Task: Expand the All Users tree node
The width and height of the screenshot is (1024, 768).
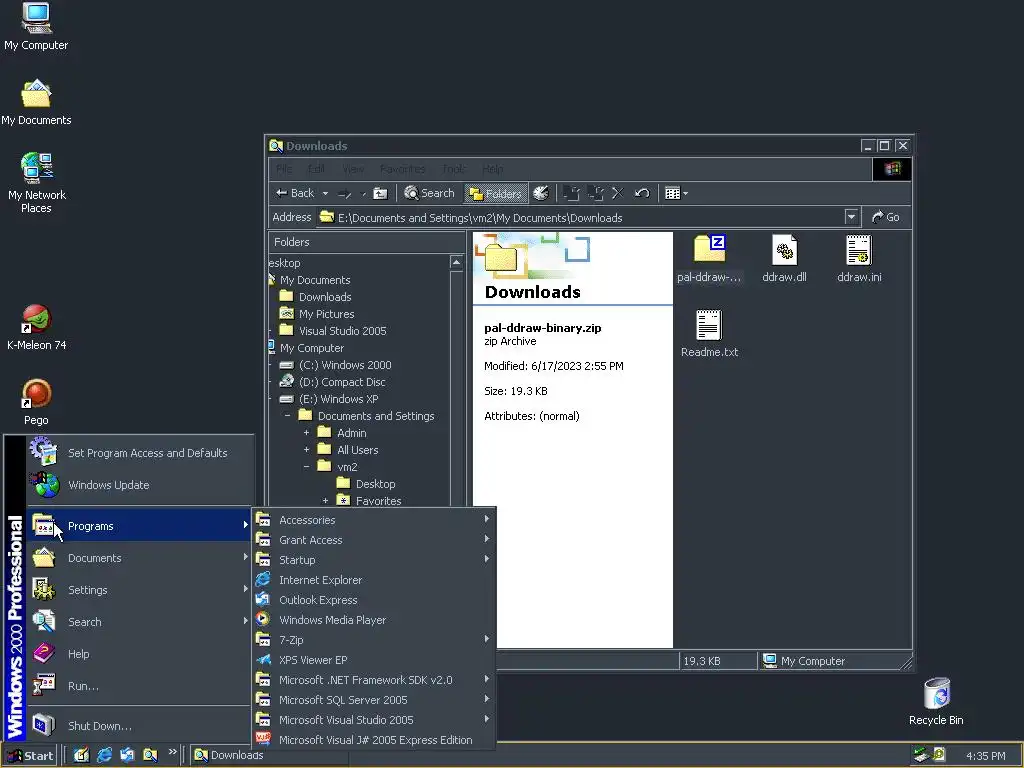Action: [x=306, y=449]
